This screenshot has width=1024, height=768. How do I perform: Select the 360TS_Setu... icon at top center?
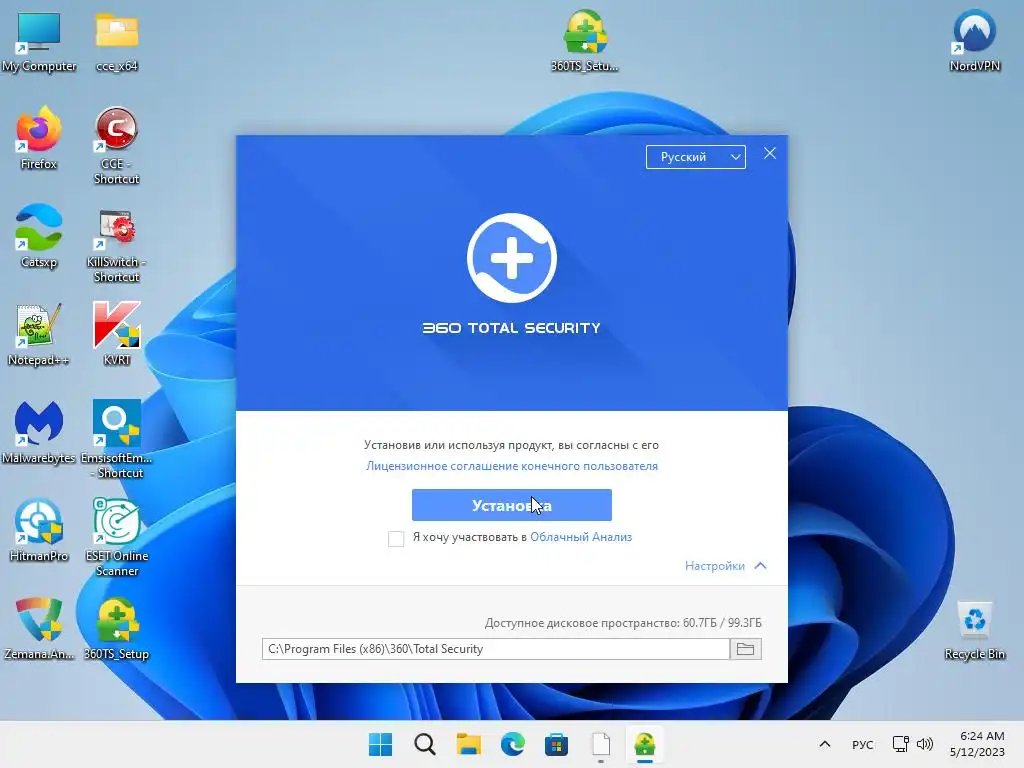tap(584, 40)
